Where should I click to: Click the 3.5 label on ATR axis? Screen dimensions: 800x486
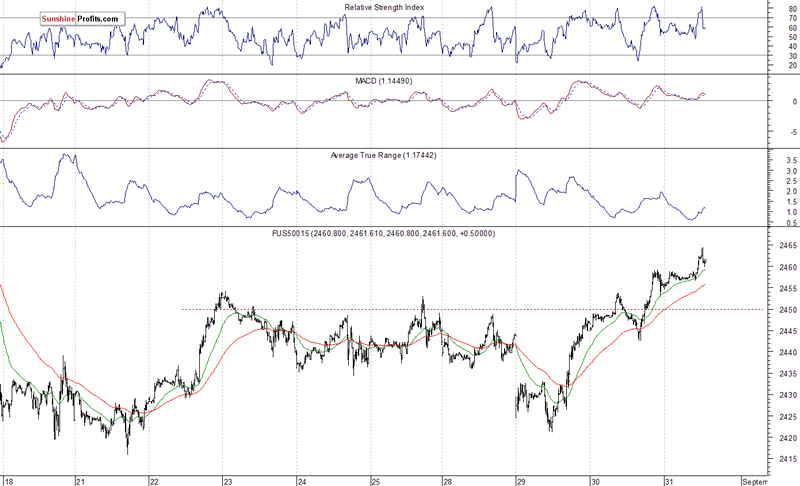tap(790, 160)
